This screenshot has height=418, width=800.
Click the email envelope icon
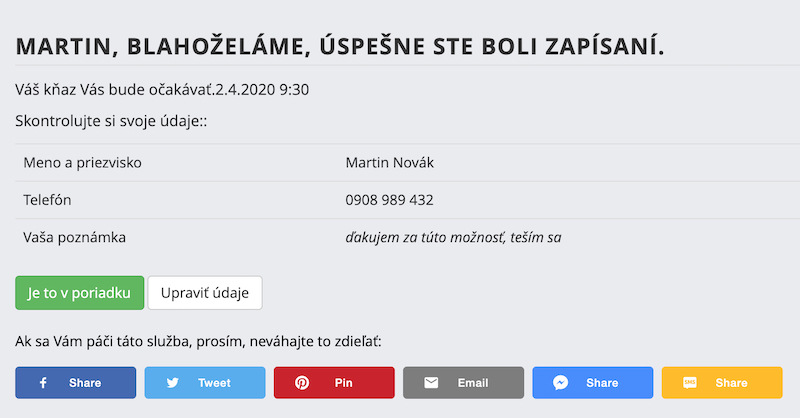click(x=431, y=383)
